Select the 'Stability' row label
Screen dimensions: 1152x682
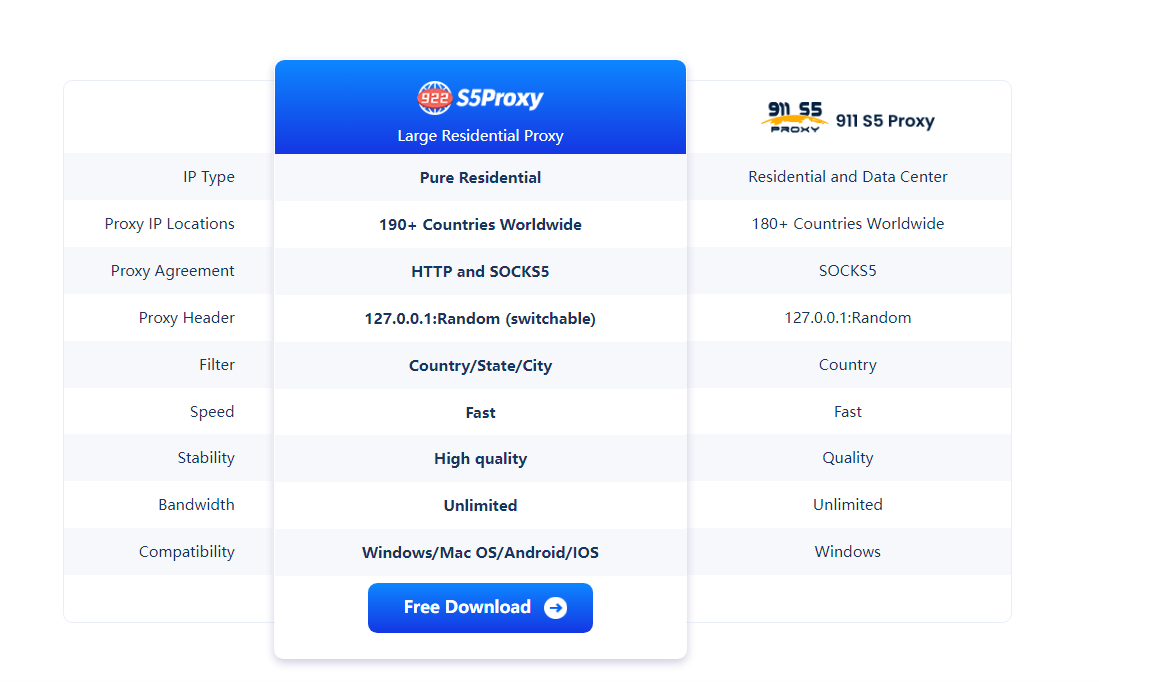[206, 458]
